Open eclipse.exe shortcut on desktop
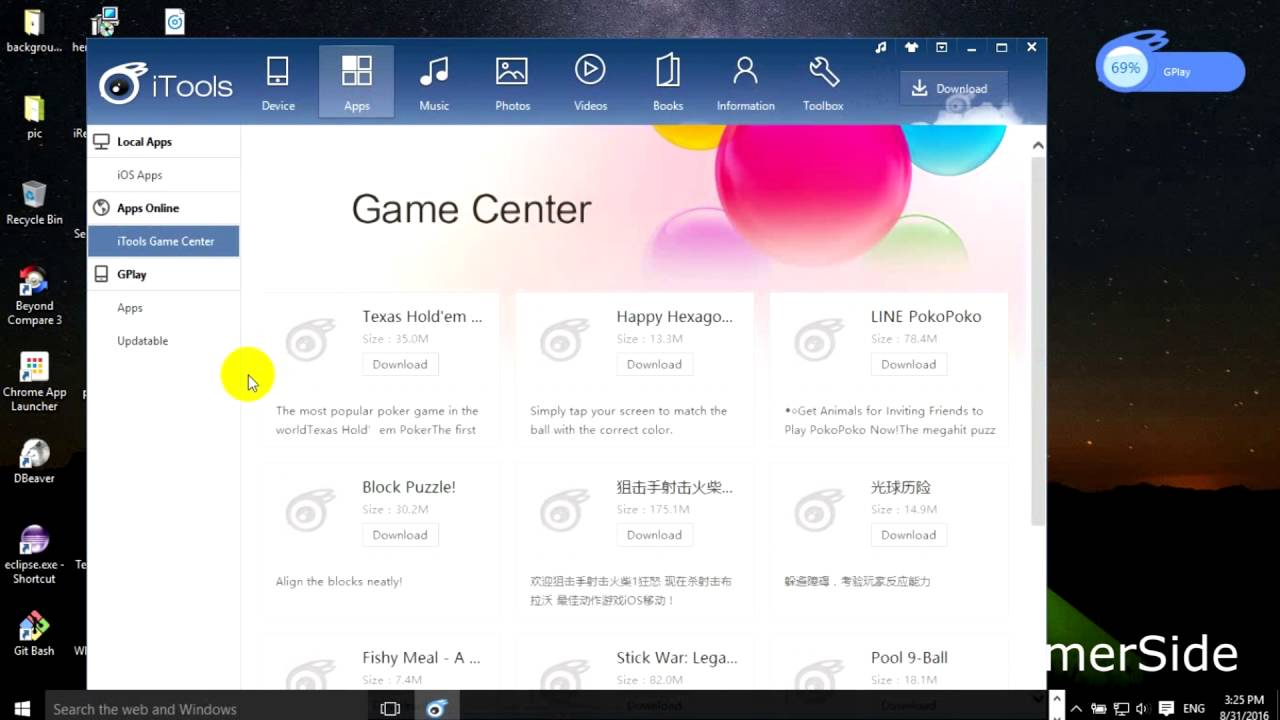The image size is (1280, 720). tap(34, 554)
